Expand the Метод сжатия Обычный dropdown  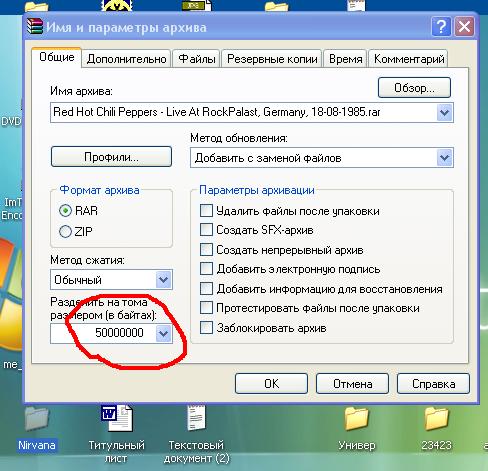tap(163, 279)
